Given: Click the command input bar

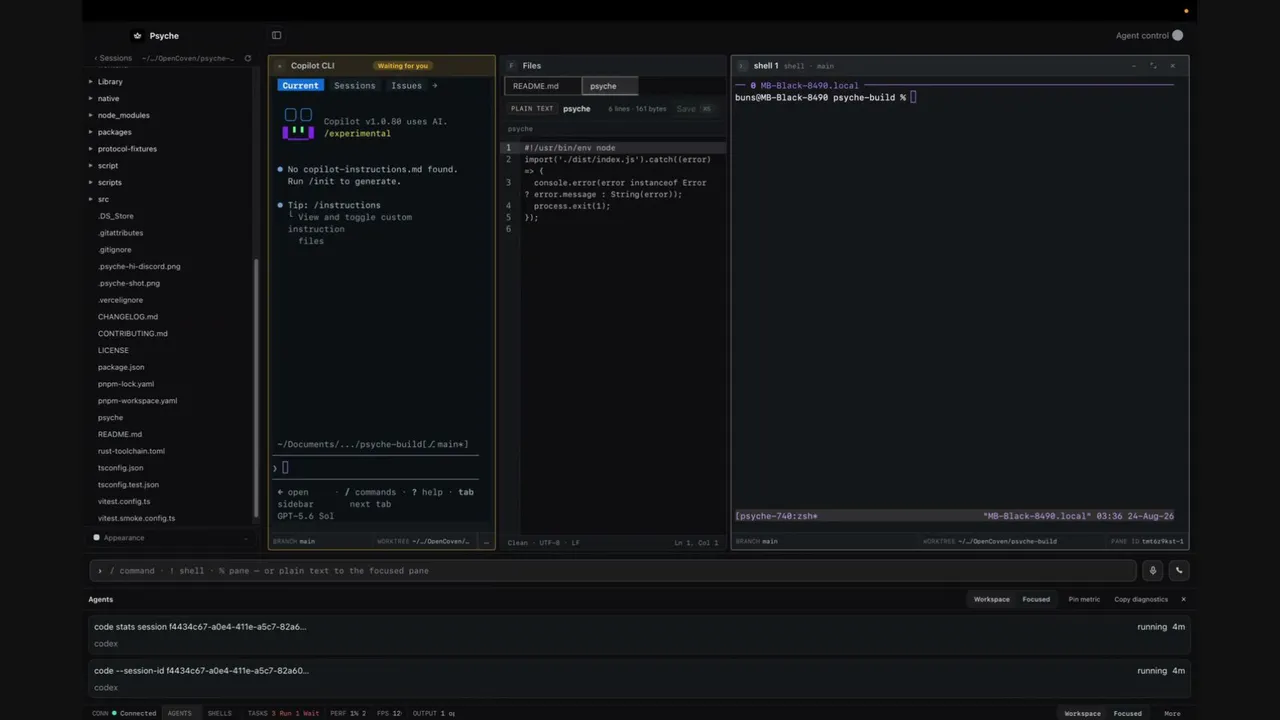Looking at the screenshot, I should pos(613,571).
